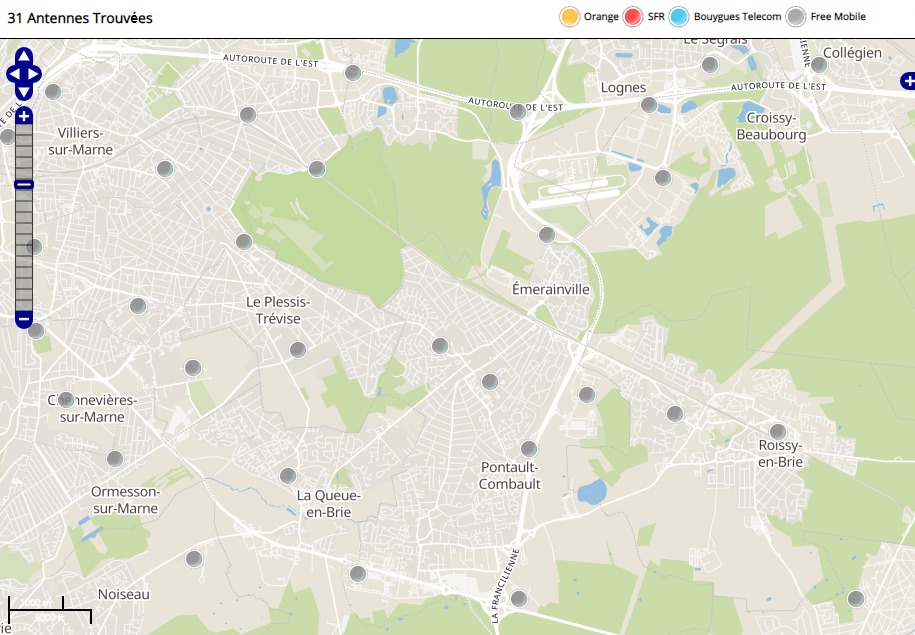This screenshot has width=915, height=635.
Task: Toggle the Orange operator filter
Action: pos(570,17)
